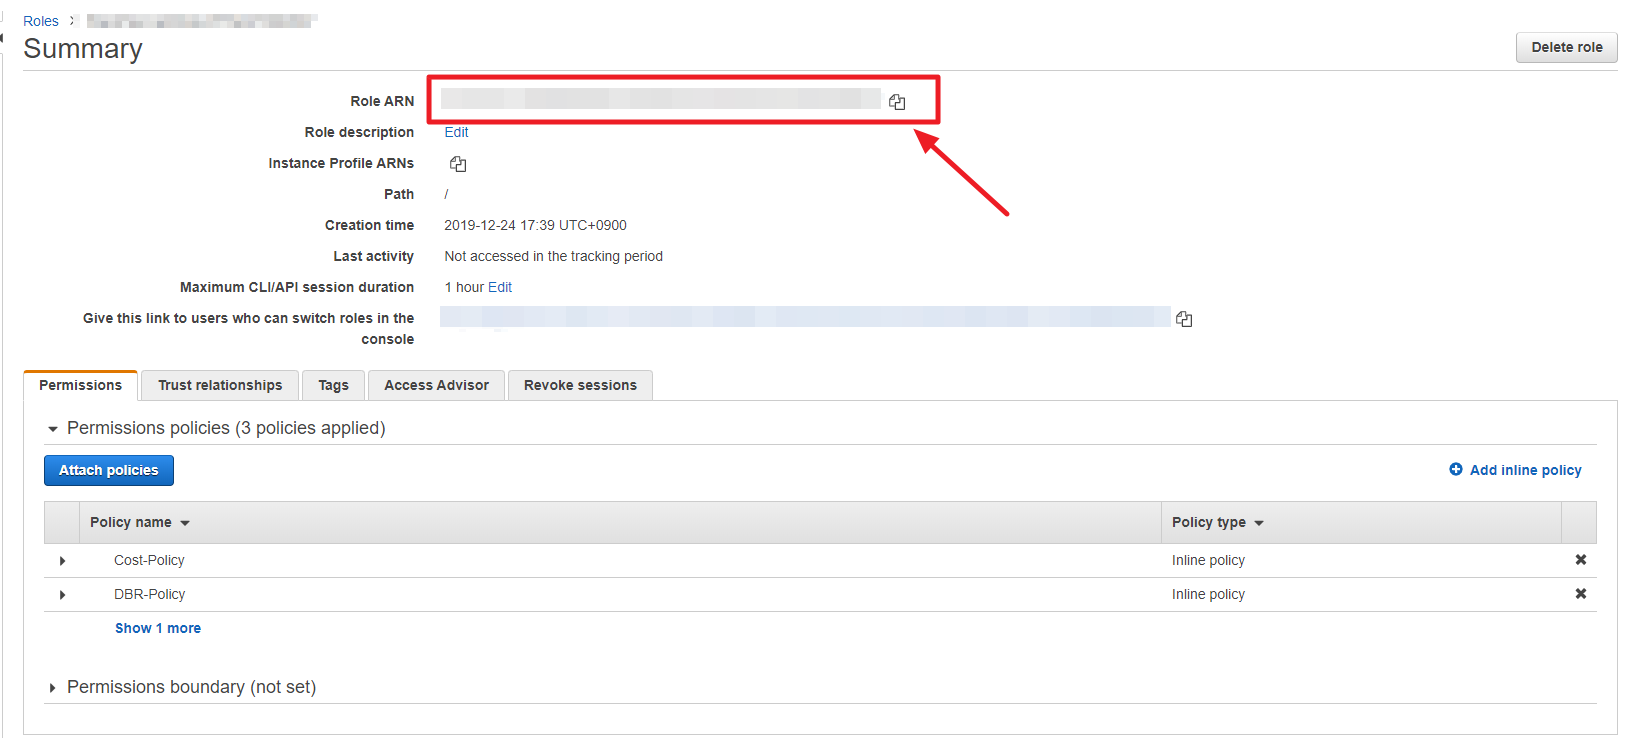This screenshot has height=738, width=1628.
Task: Click the Add inline policy link
Action: [1524, 470]
